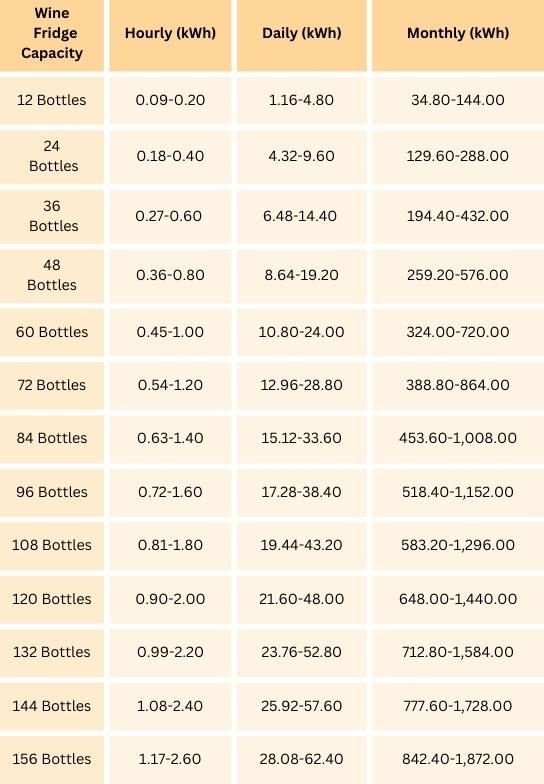
Task: Select the 48 Bottles capacity cell
Action: 52,275
